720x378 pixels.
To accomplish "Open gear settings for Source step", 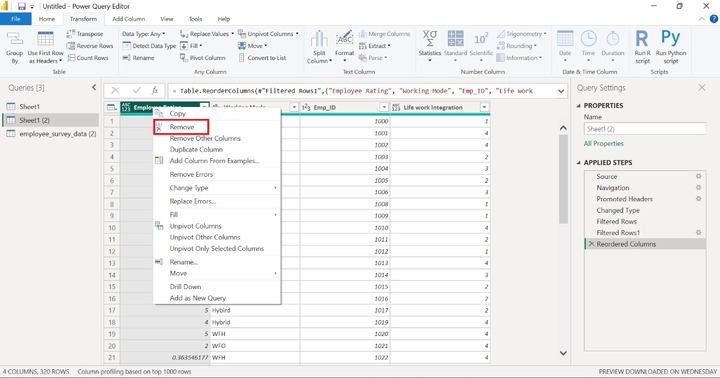I will 698,176.
